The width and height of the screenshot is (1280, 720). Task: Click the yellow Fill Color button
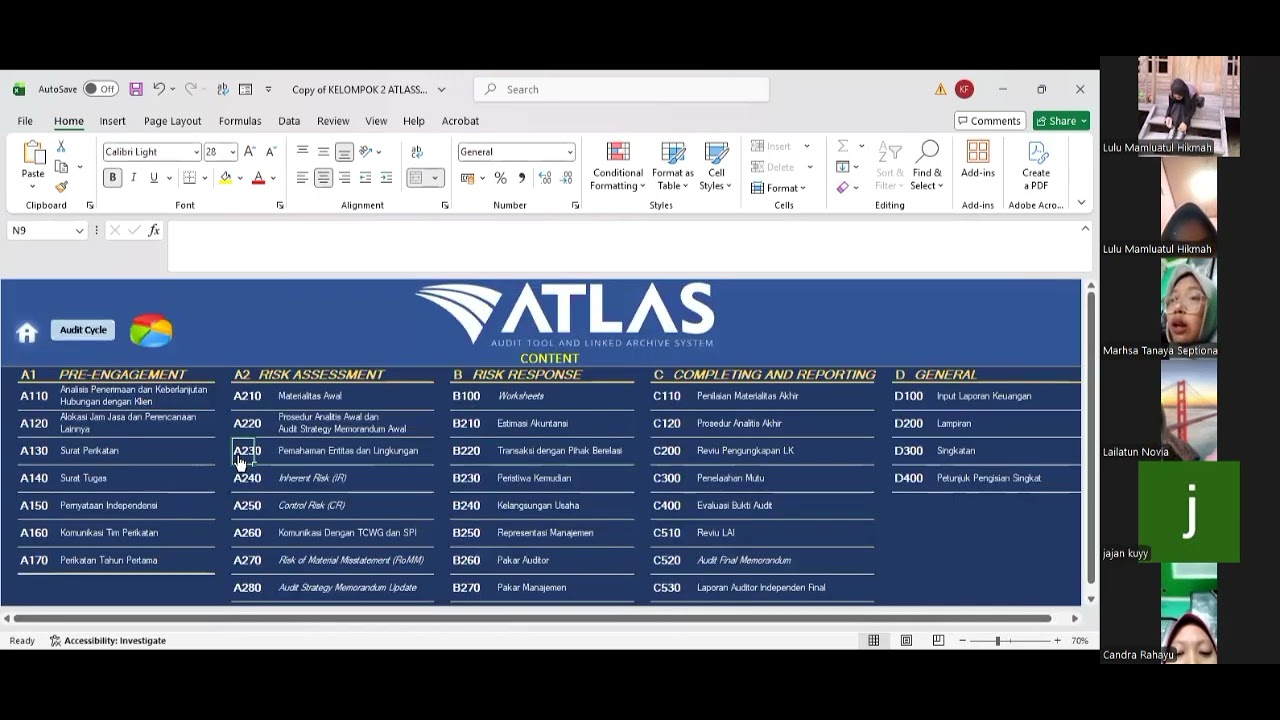coord(226,178)
